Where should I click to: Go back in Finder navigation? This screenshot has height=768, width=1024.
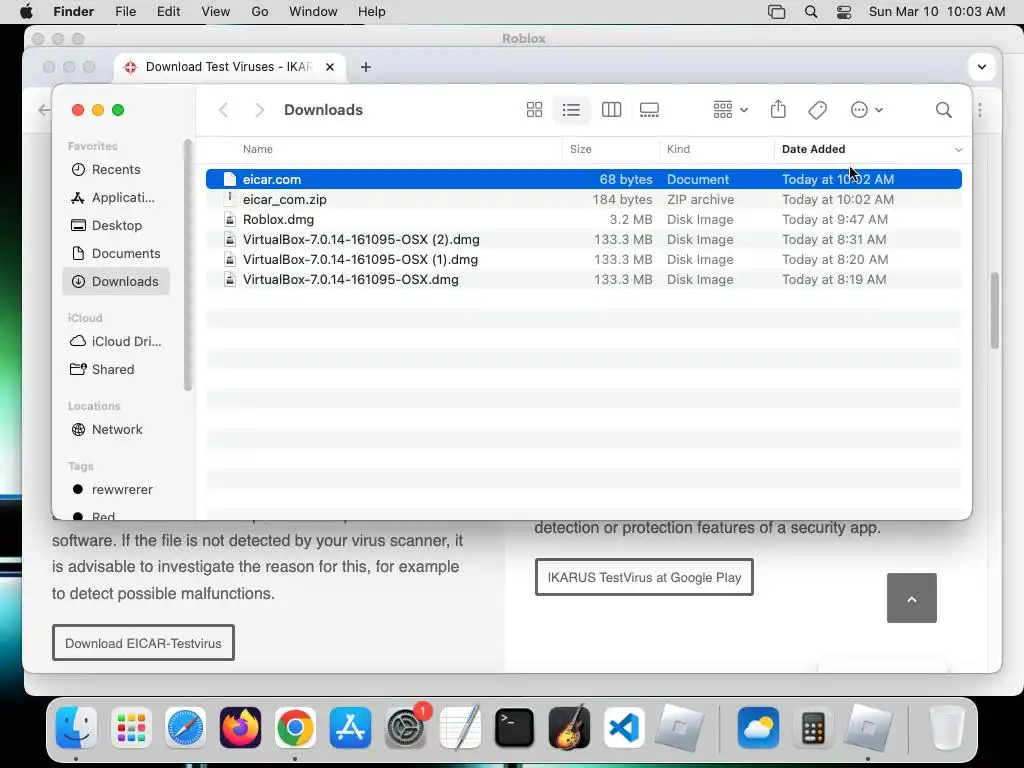(x=223, y=110)
